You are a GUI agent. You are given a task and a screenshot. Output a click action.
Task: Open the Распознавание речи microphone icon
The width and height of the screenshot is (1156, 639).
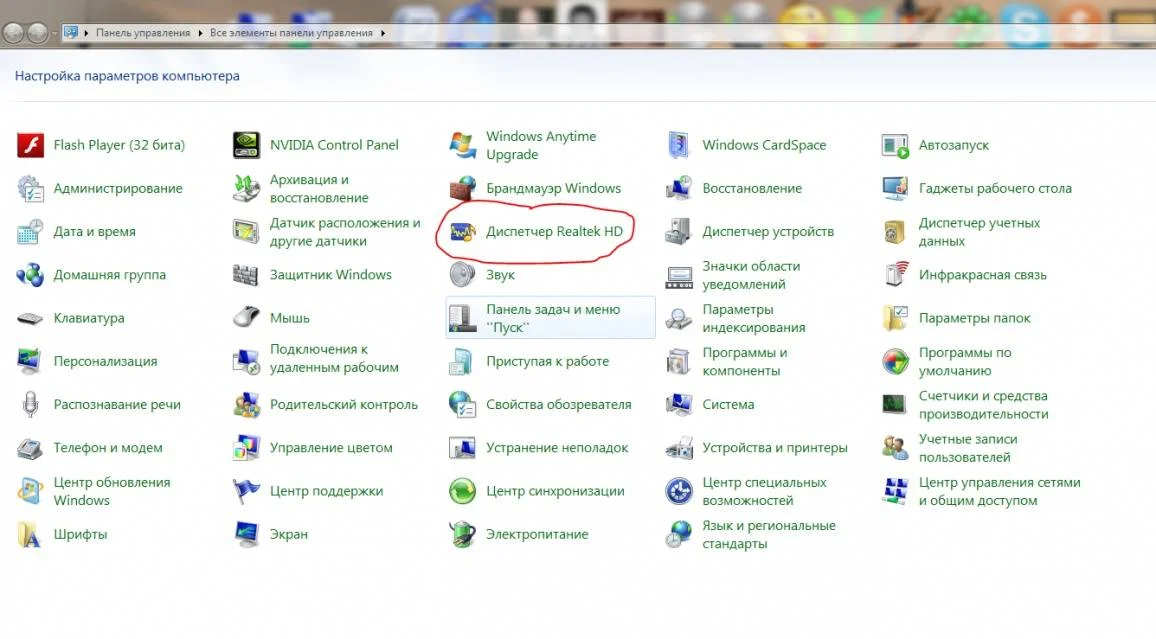(x=30, y=405)
